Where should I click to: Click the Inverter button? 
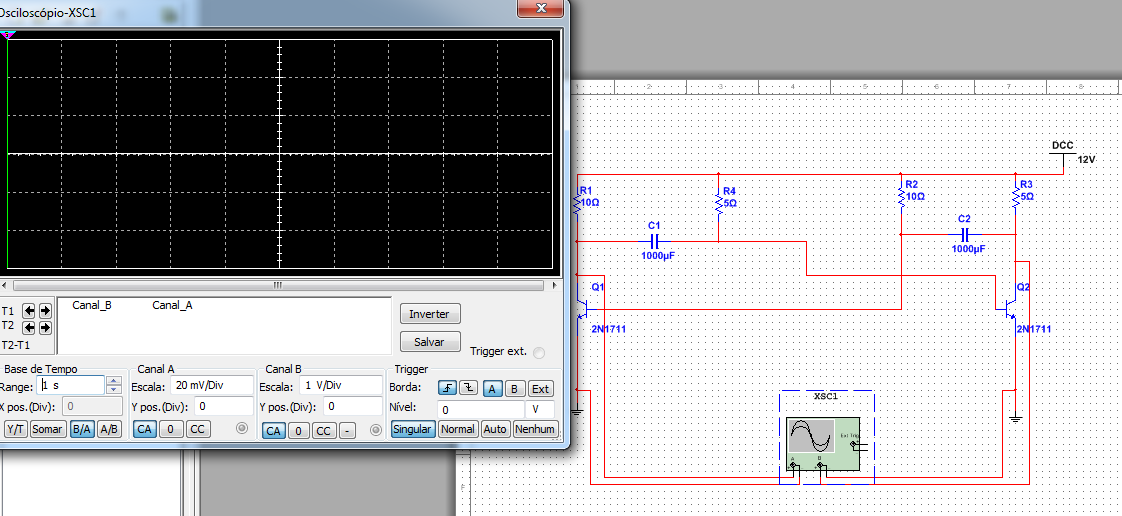pos(429,313)
